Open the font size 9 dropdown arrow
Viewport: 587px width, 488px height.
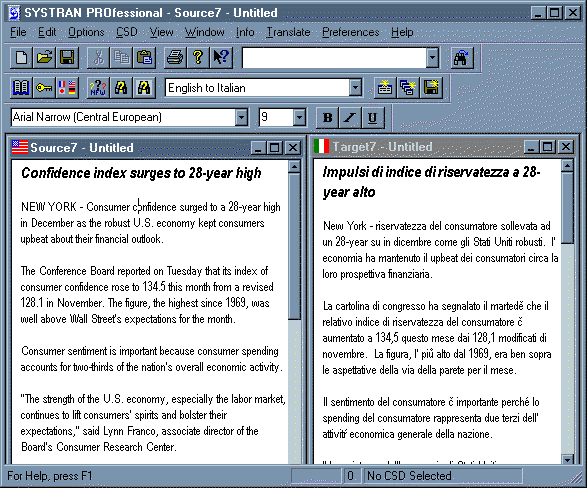coord(299,118)
